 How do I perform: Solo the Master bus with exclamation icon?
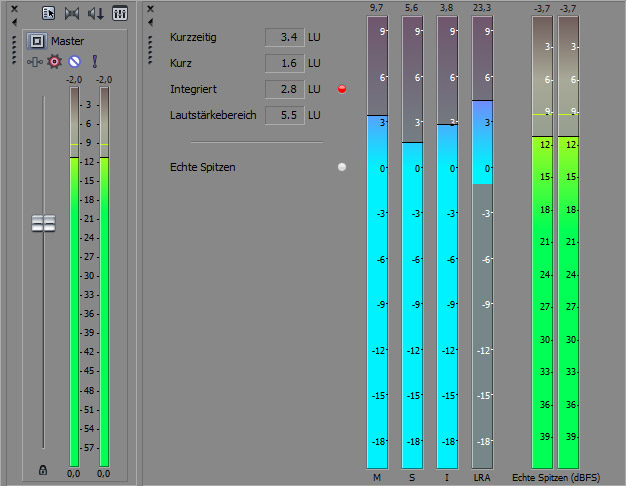(x=95, y=61)
